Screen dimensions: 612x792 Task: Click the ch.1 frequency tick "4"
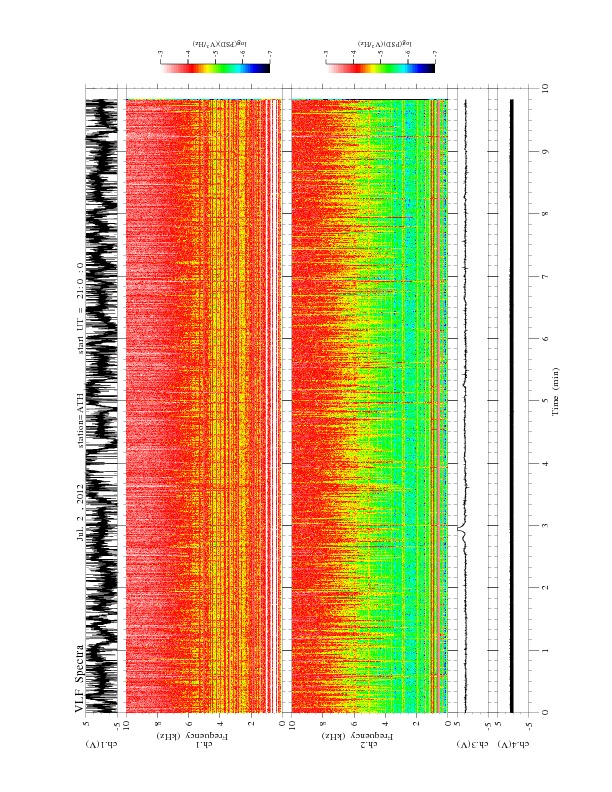tap(220, 723)
